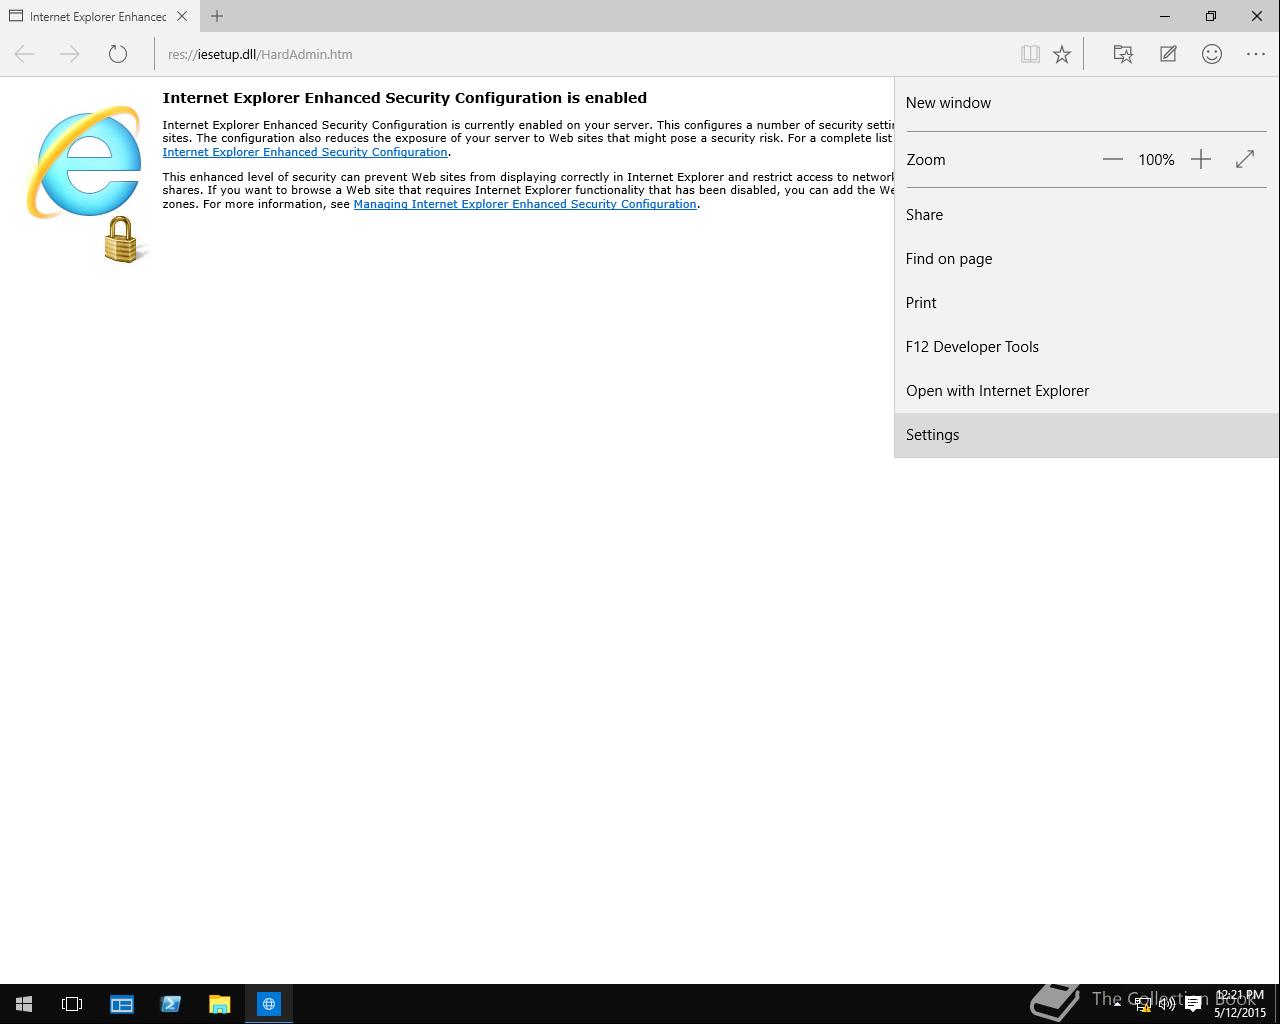
Task: Open Action Center notifications icon
Action: click(x=1193, y=1004)
